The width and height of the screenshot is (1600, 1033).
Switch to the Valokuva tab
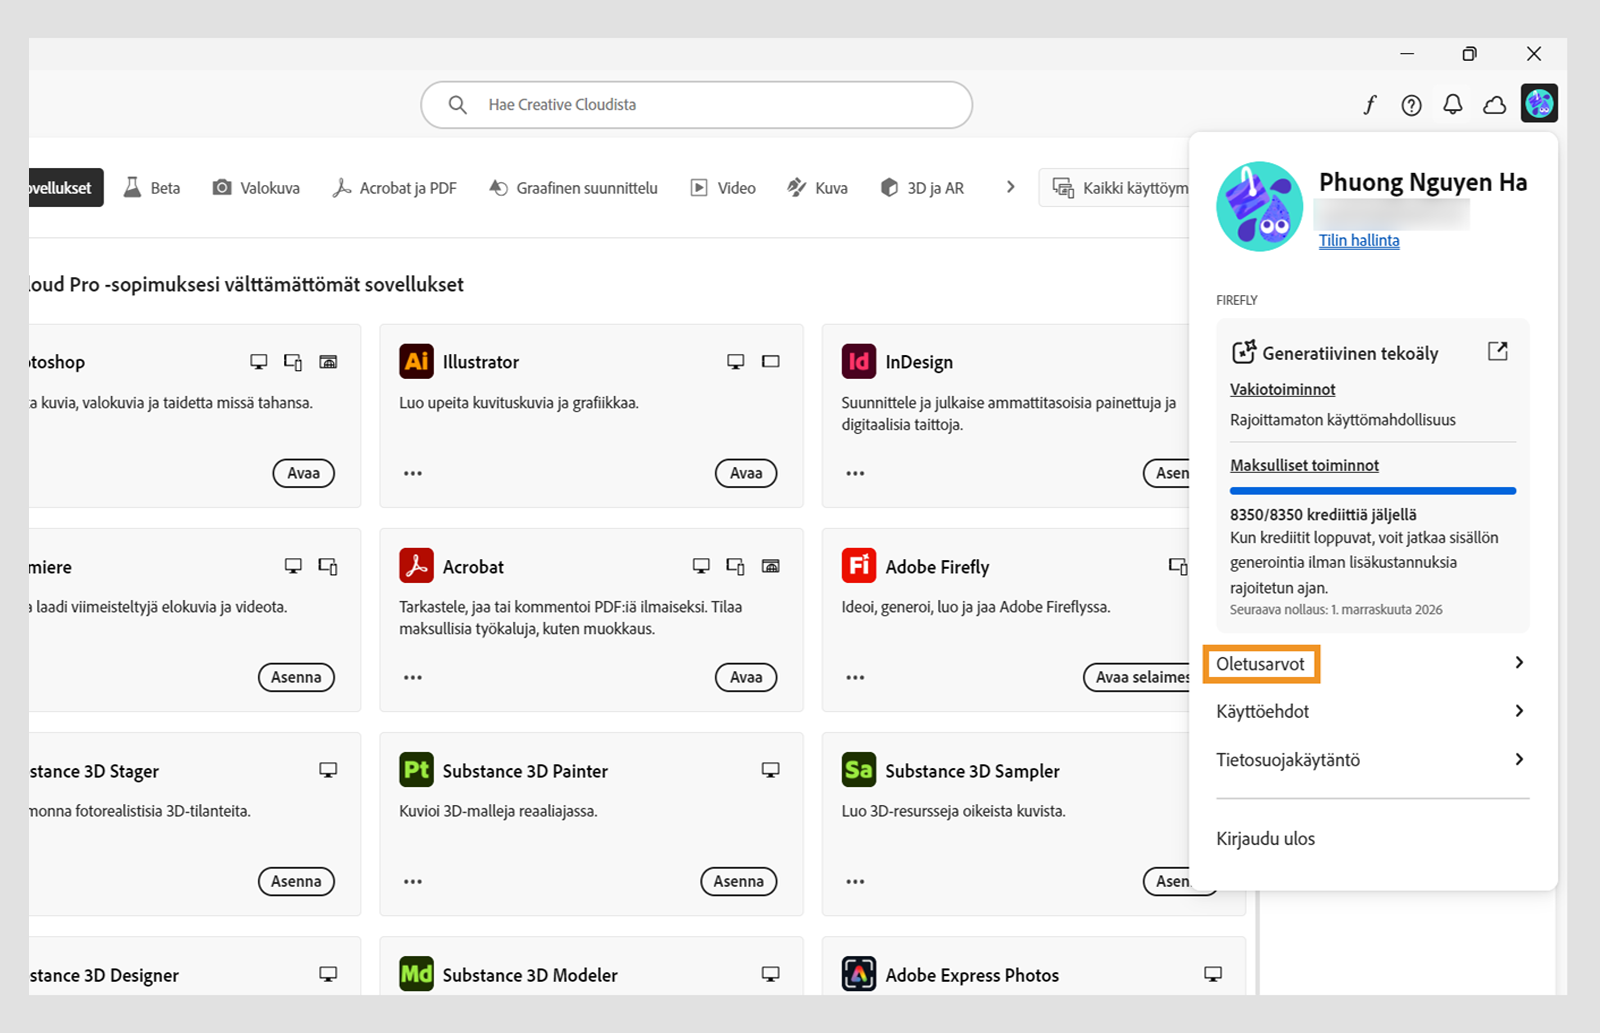coord(256,188)
